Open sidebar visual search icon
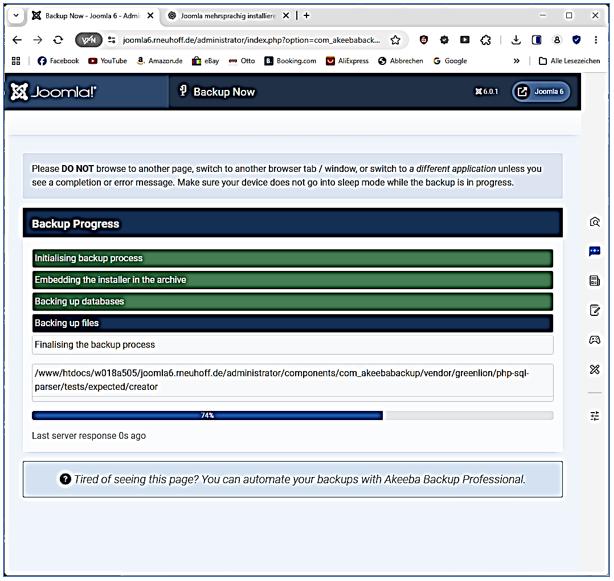Screen dimensions: 614x581 (595, 222)
